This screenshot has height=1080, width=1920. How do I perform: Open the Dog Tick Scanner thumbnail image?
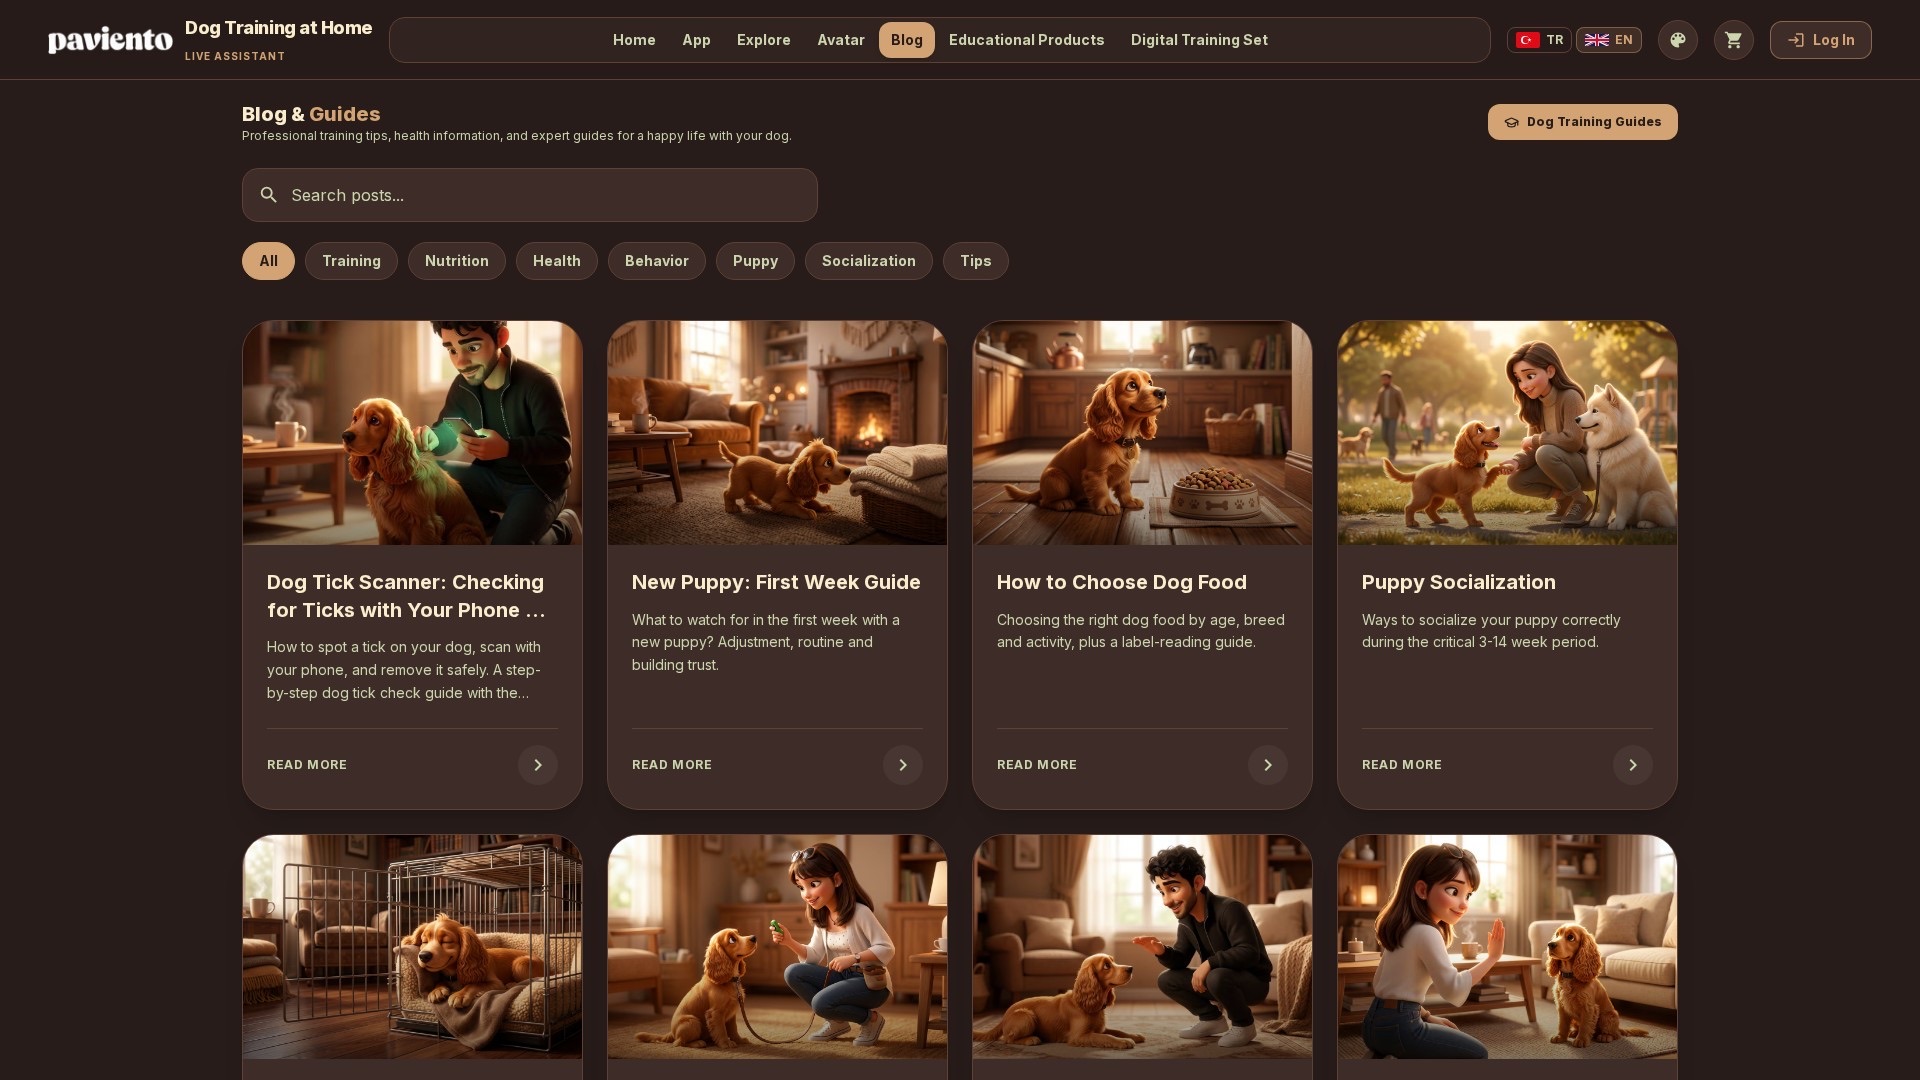click(x=412, y=433)
